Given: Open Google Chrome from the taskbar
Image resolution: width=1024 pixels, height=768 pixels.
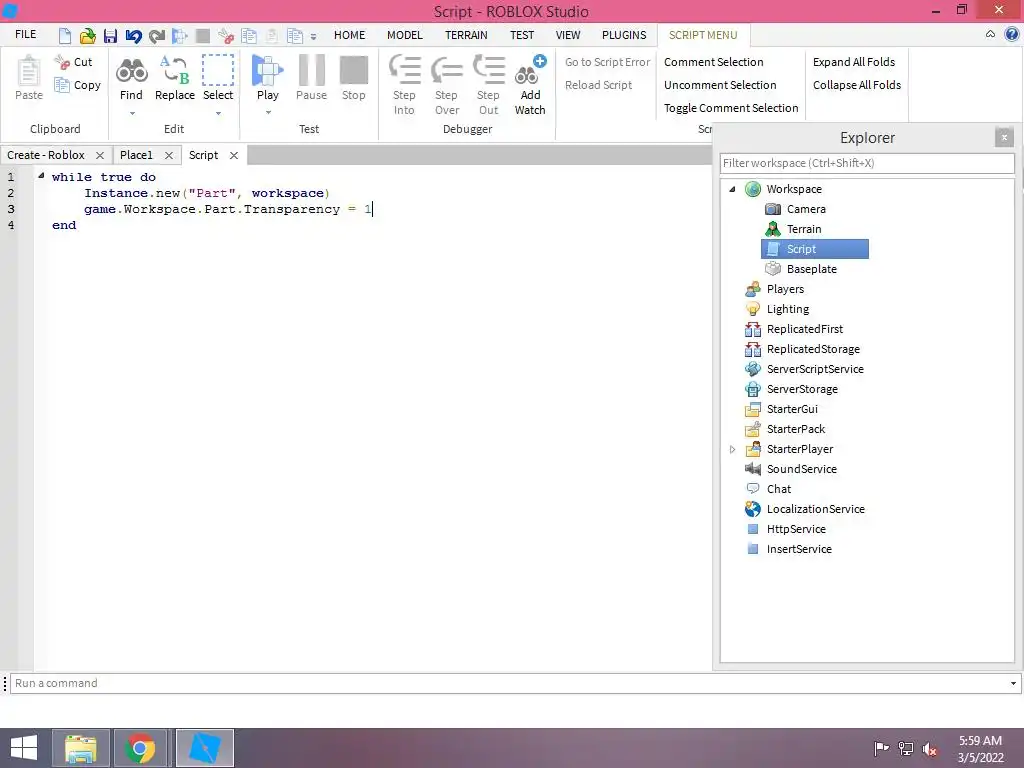Looking at the screenshot, I should pyautogui.click(x=140, y=748).
